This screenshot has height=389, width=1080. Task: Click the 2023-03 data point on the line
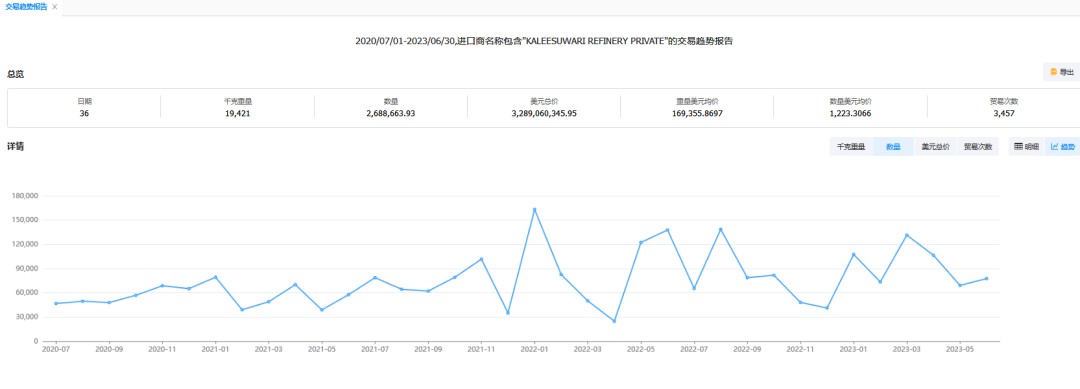906,235
